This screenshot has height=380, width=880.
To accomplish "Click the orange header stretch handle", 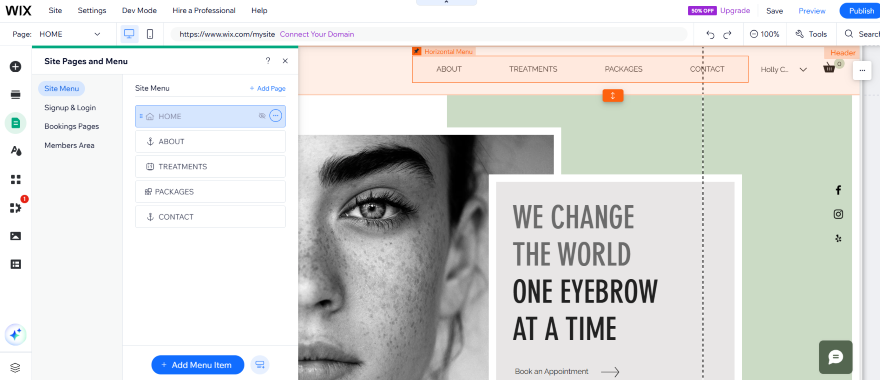I will [x=613, y=95].
